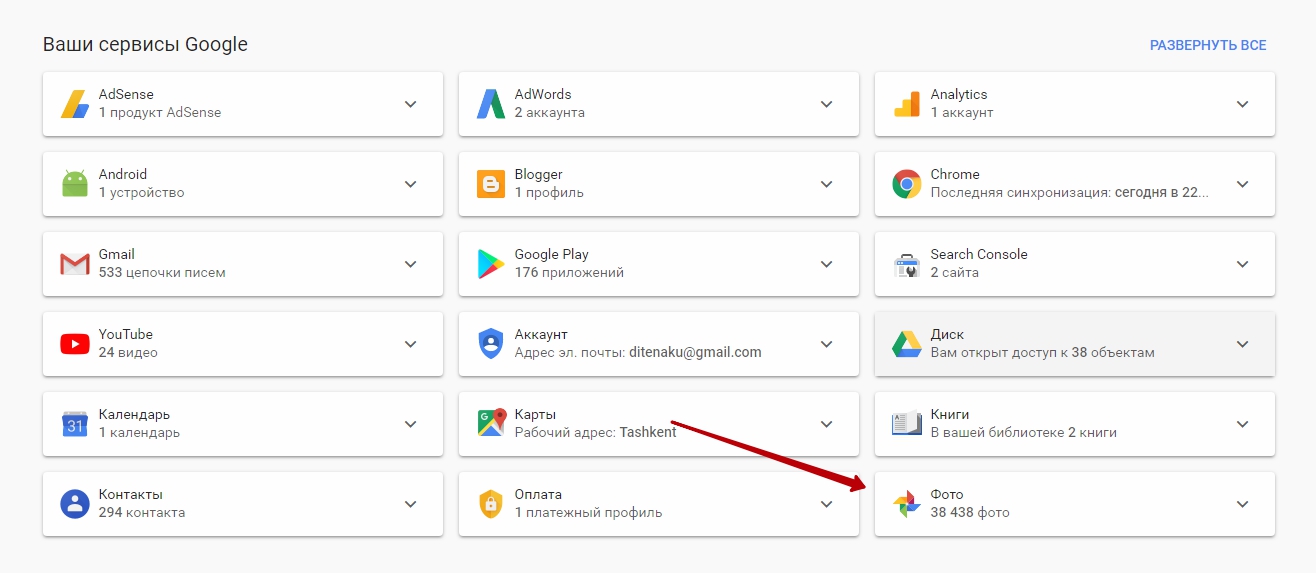The image size is (1316, 573).
Task: Click the Оплата padlock shield icon
Action: (491, 504)
